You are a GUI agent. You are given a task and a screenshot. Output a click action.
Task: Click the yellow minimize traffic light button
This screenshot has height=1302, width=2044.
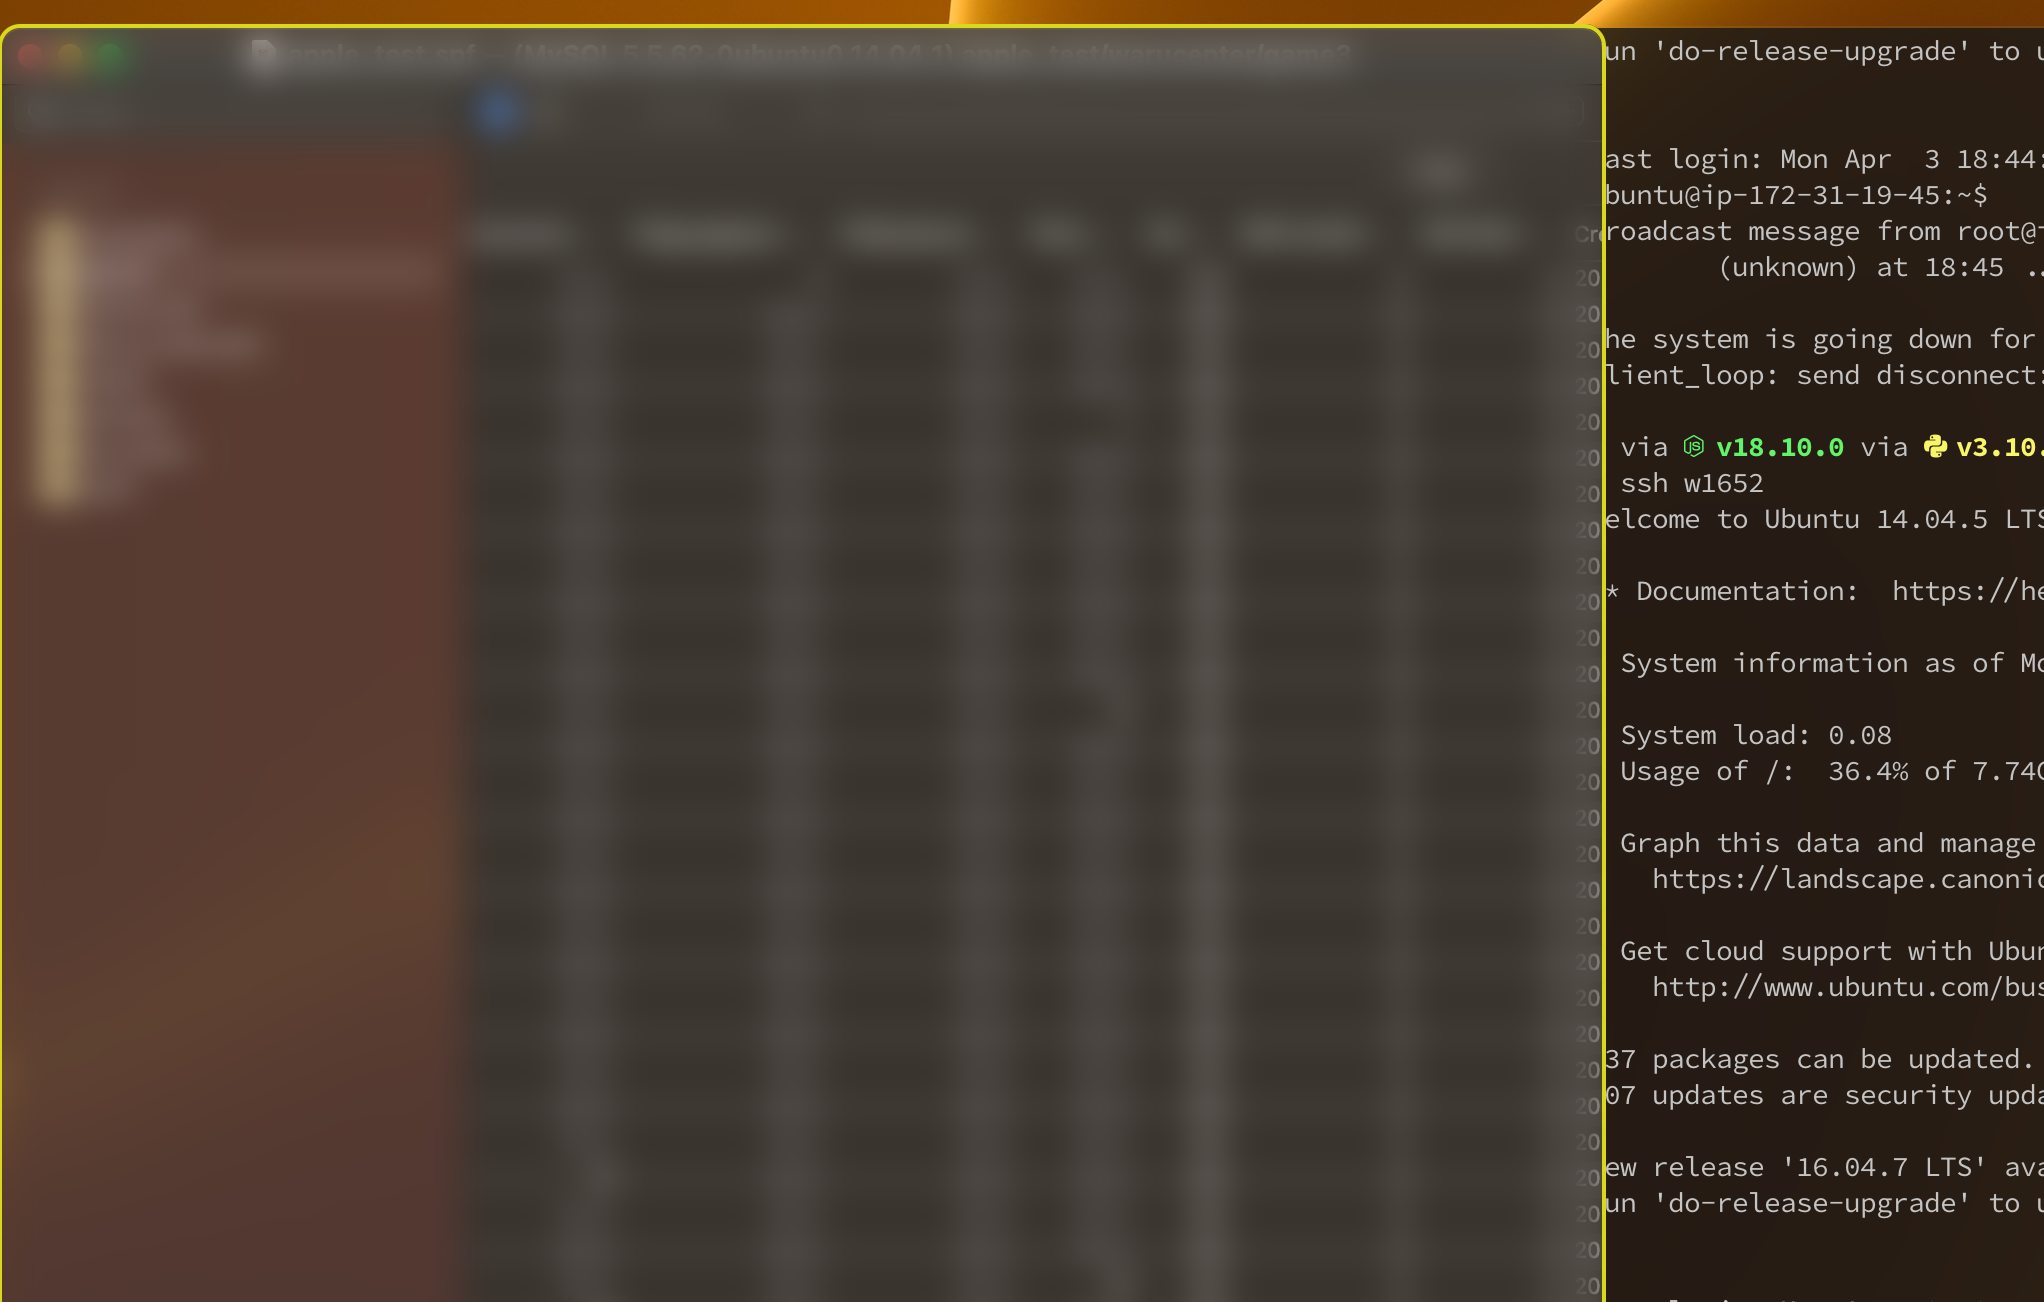click(x=70, y=55)
